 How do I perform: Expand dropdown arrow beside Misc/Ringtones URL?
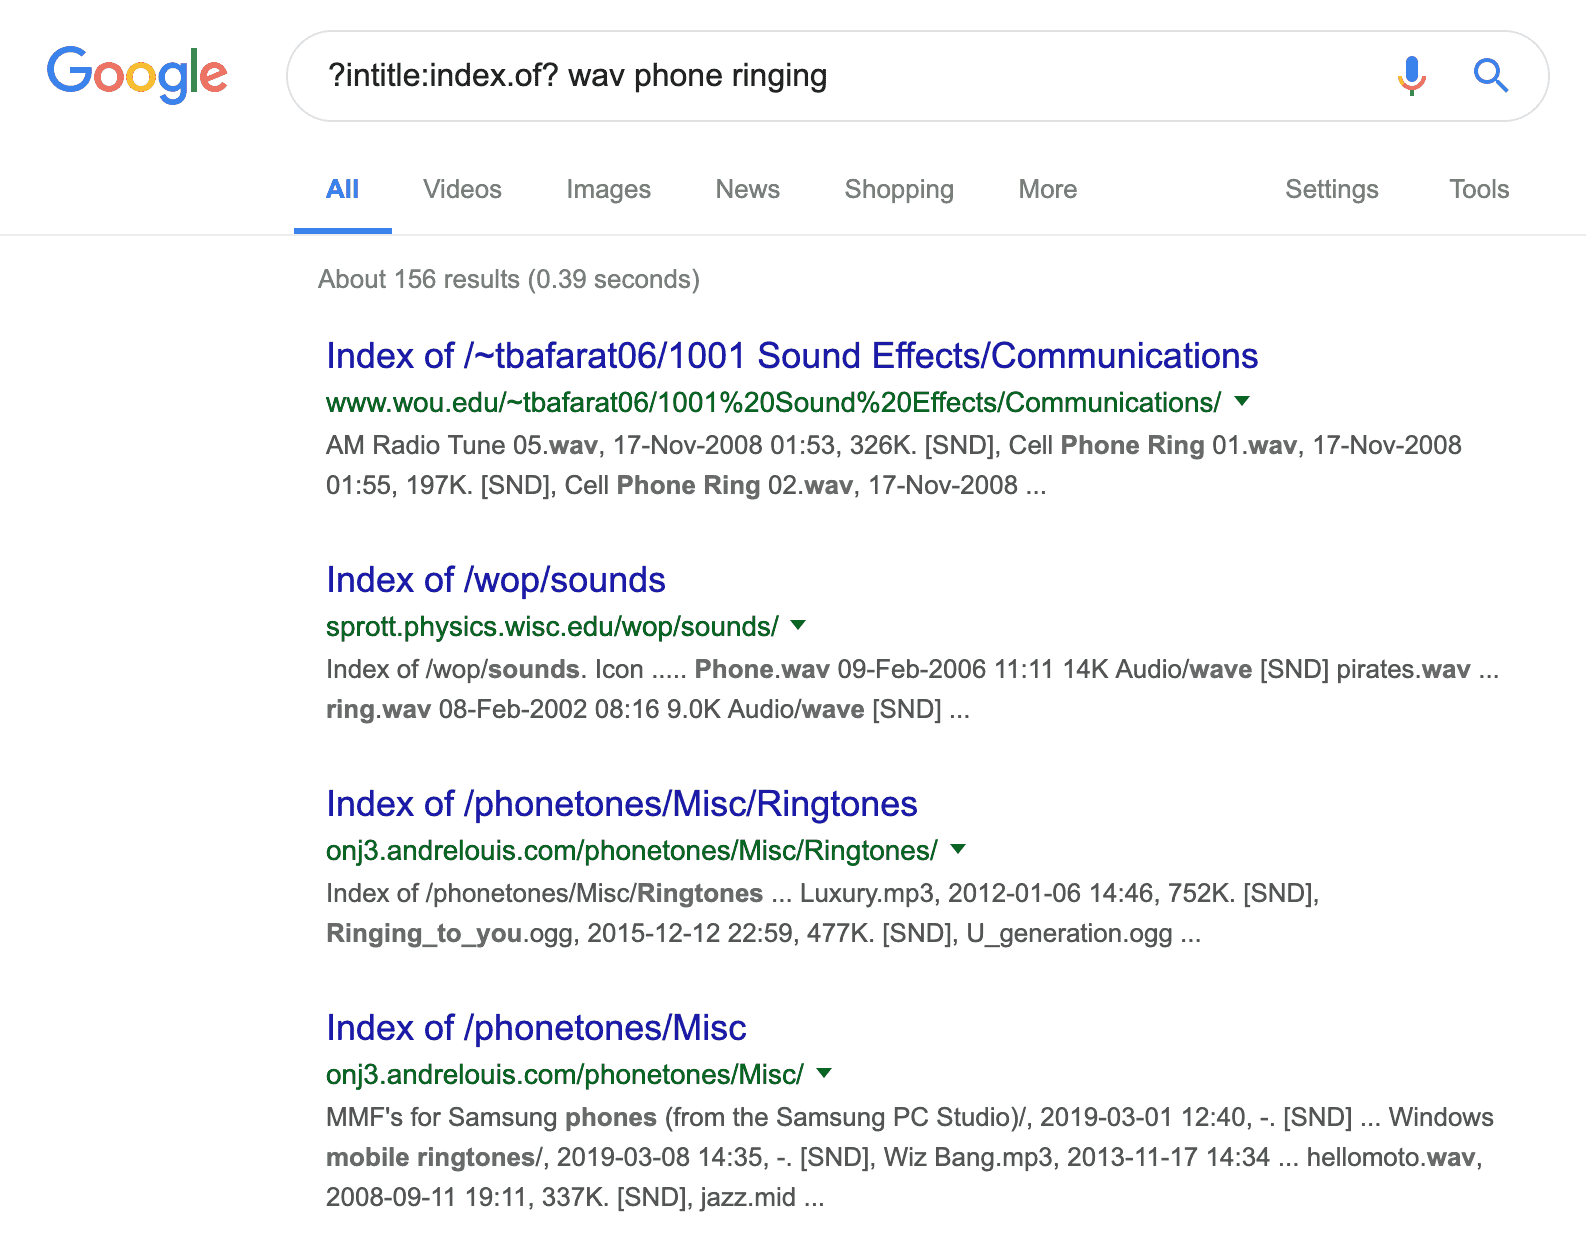click(x=958, y=849)
